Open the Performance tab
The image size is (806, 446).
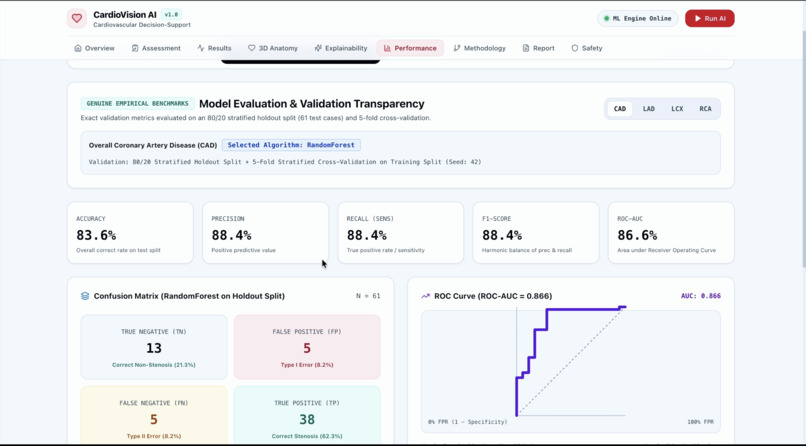(410, 48)
